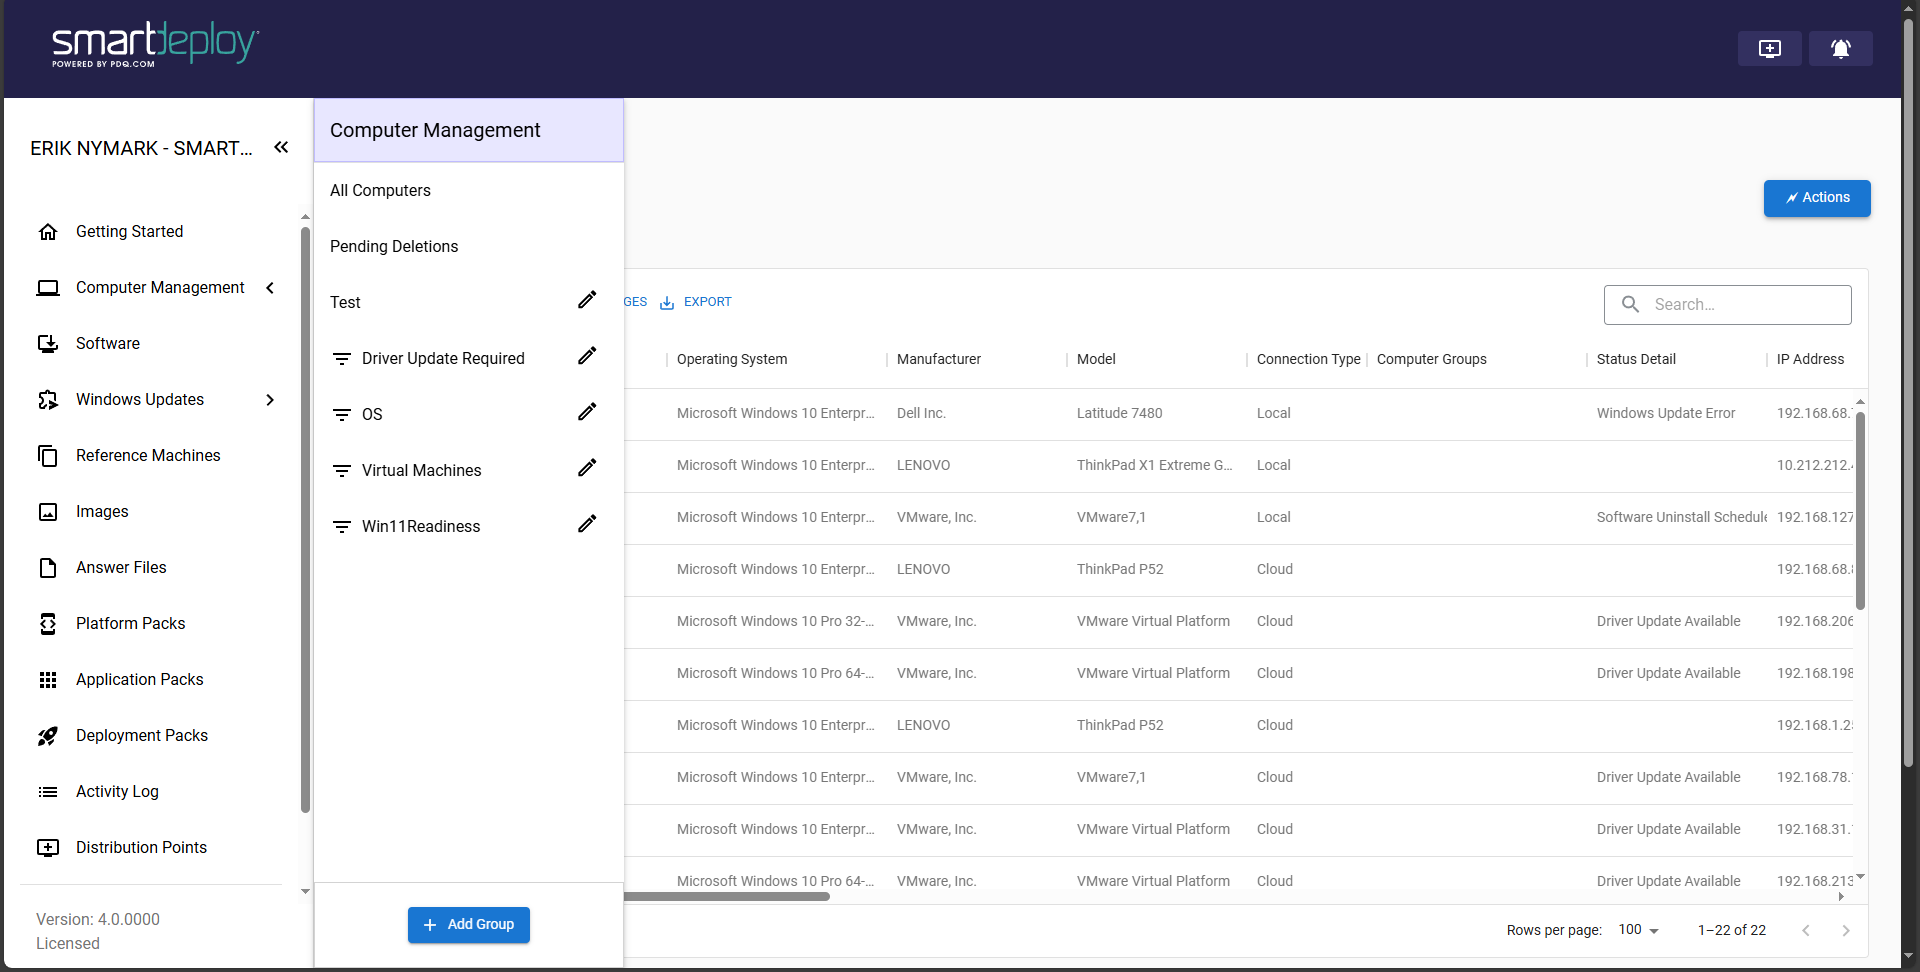The image size is (1920, 972).
Task: Expand the Windows Updates submenu chevron
Action: pyautogui.click(x=270, y=399)
